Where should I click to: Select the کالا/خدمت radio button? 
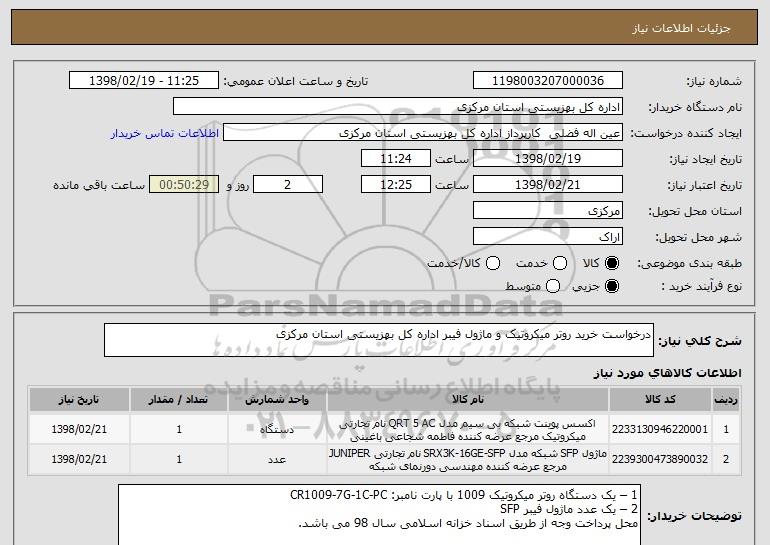(x=493, y=263)
